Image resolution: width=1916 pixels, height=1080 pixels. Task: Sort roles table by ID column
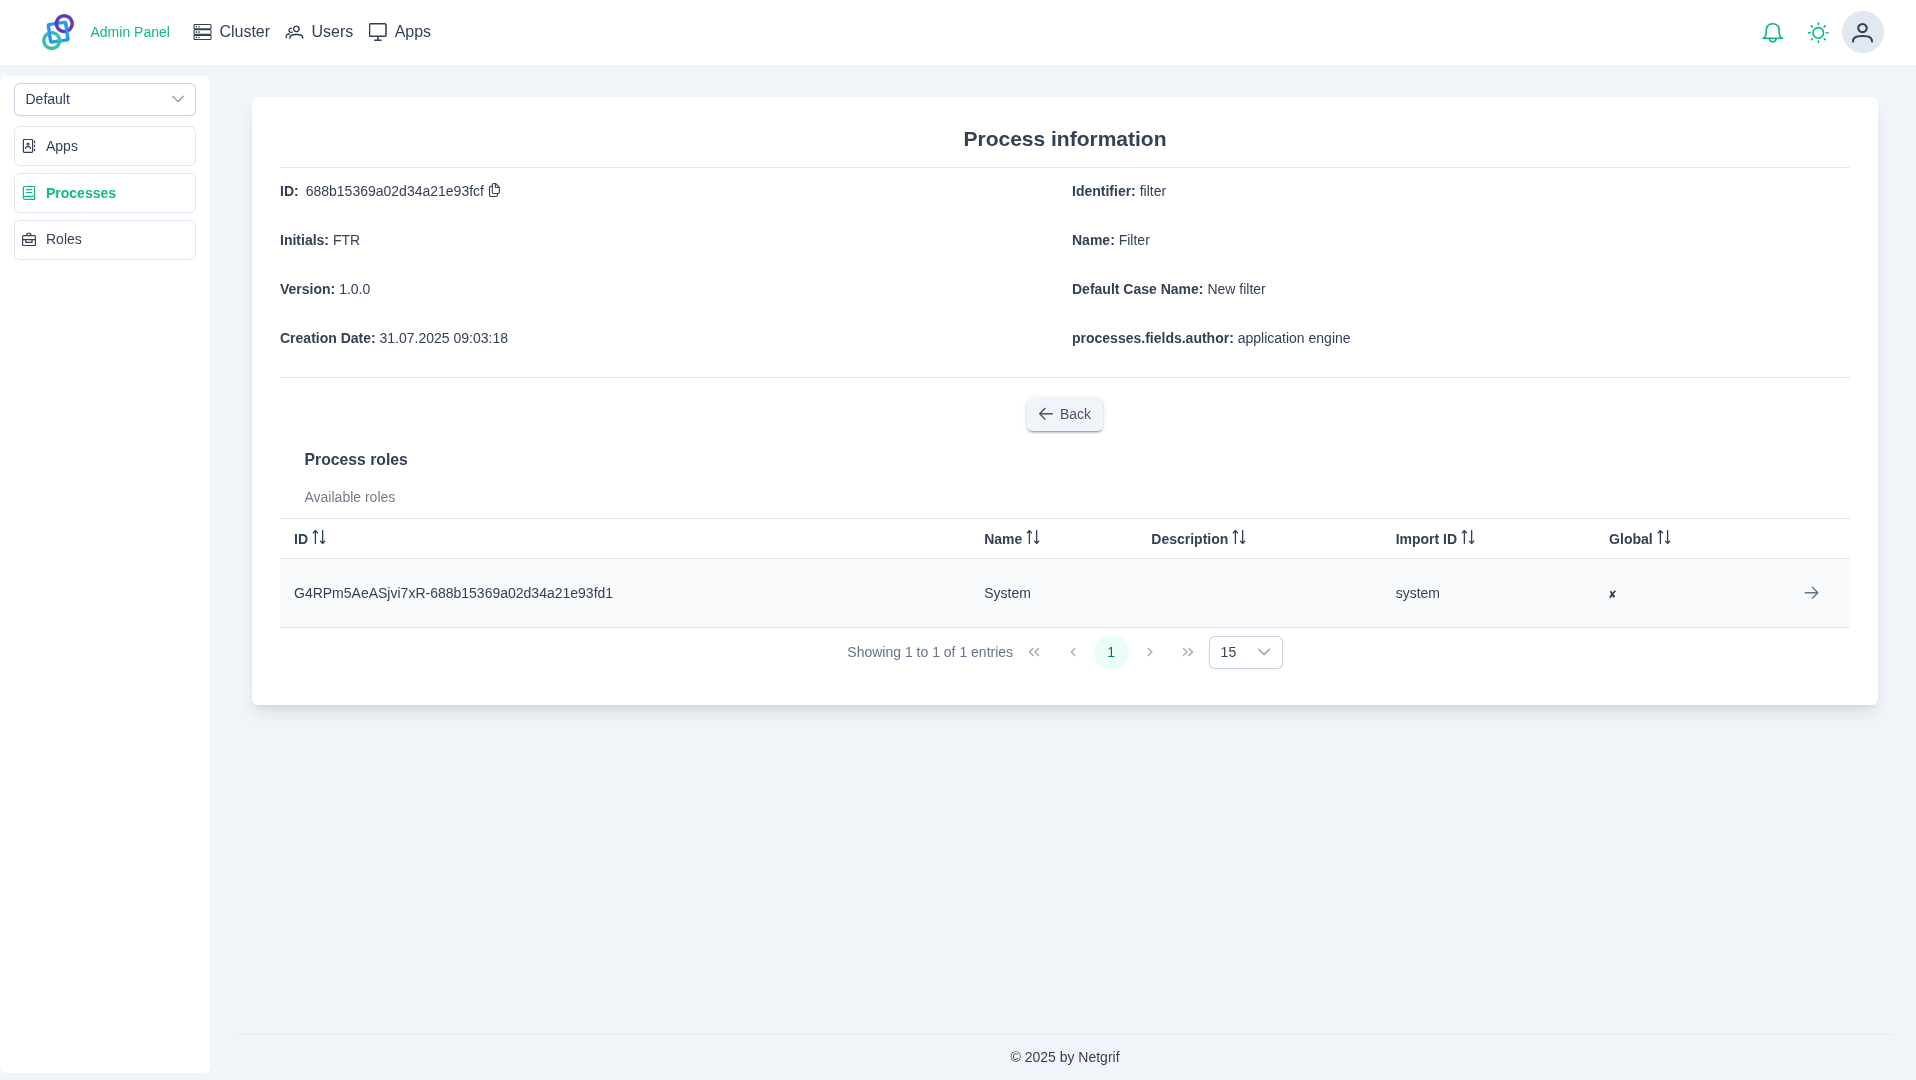coord(318,538)
